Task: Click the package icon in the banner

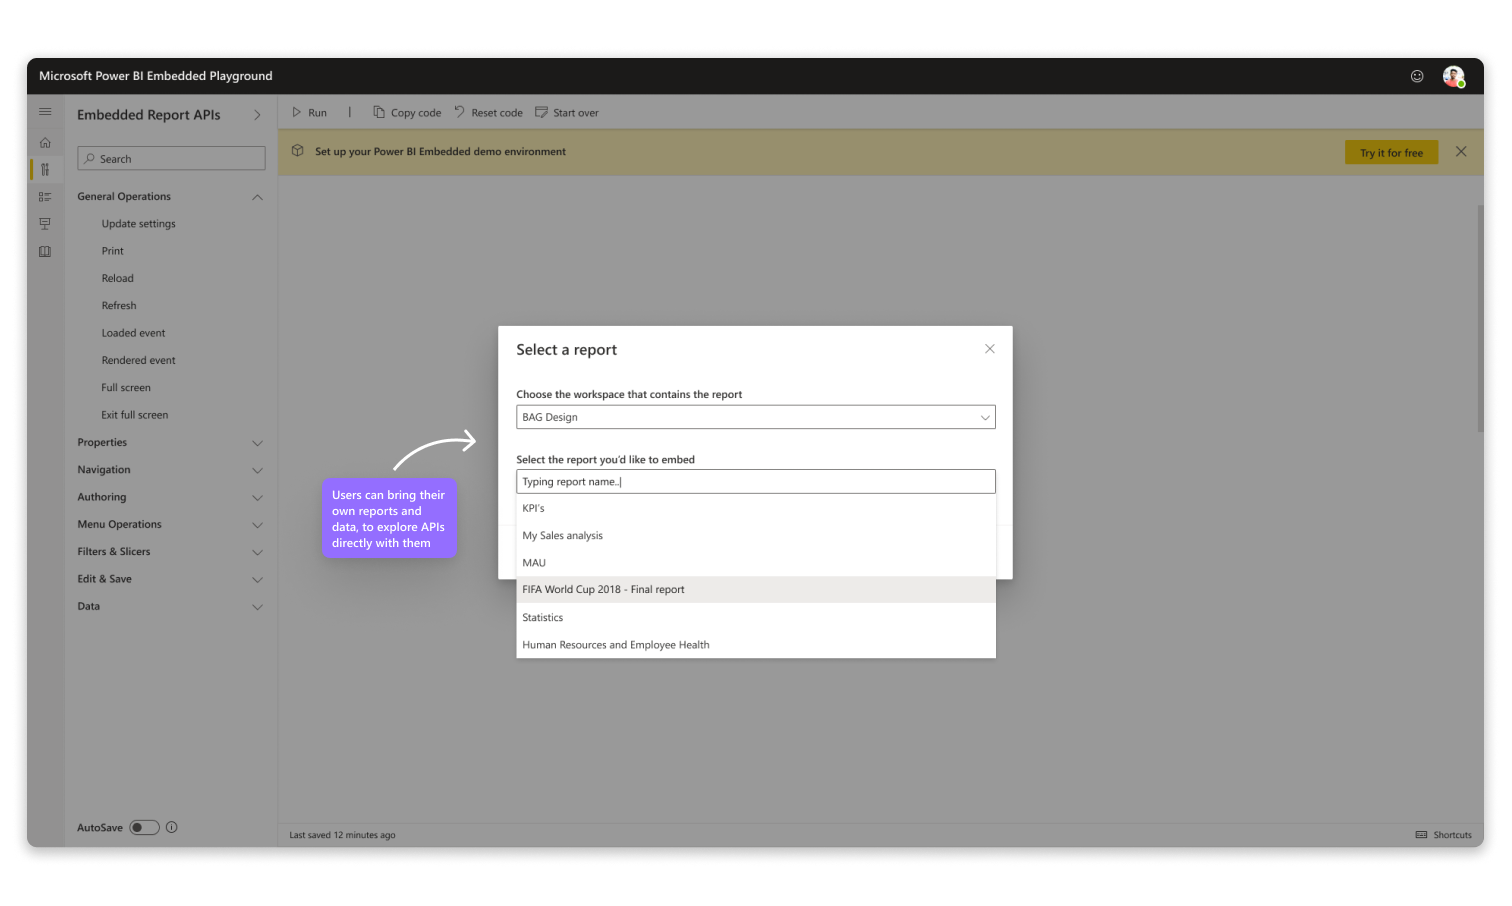Action: click(x=298, y=151)
